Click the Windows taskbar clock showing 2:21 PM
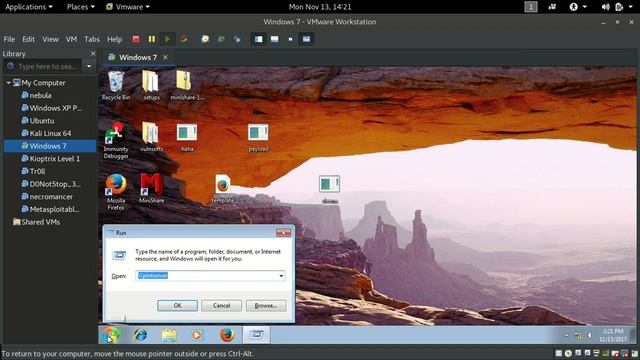The height and width of the screenshot is (360, 640). [x=613, y=335]
